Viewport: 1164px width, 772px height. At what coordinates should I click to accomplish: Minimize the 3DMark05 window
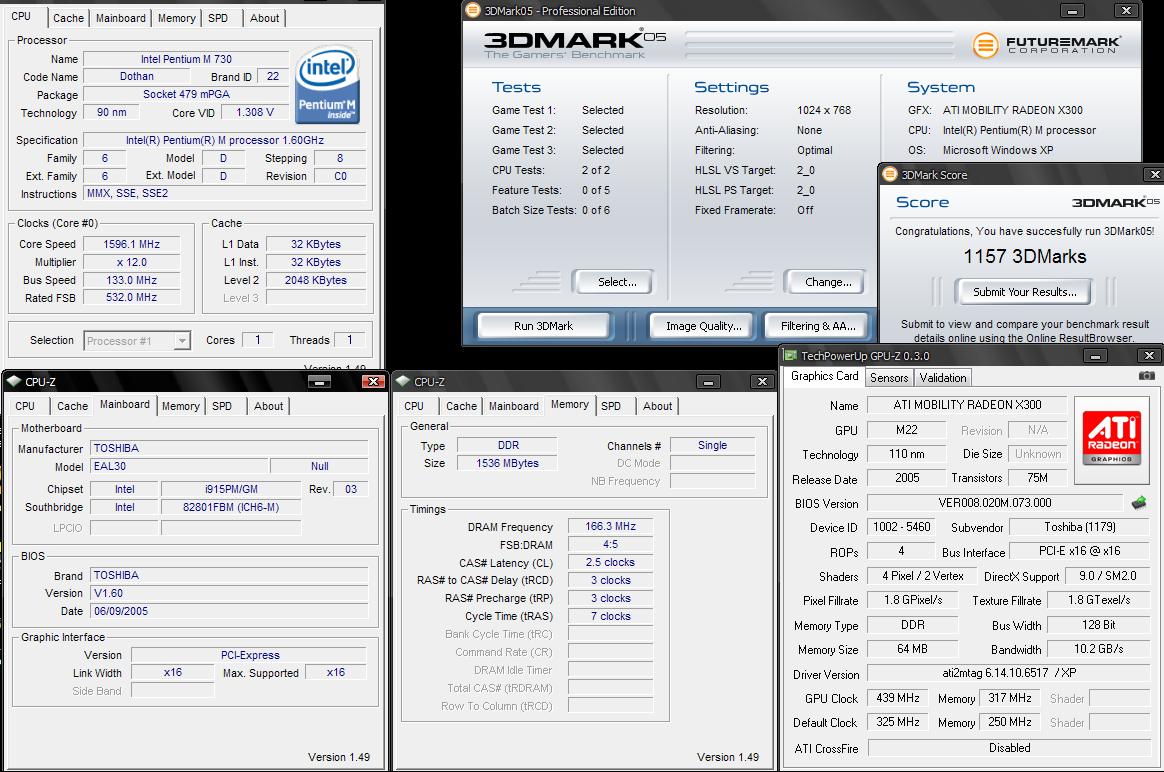tap(1072, 10)
